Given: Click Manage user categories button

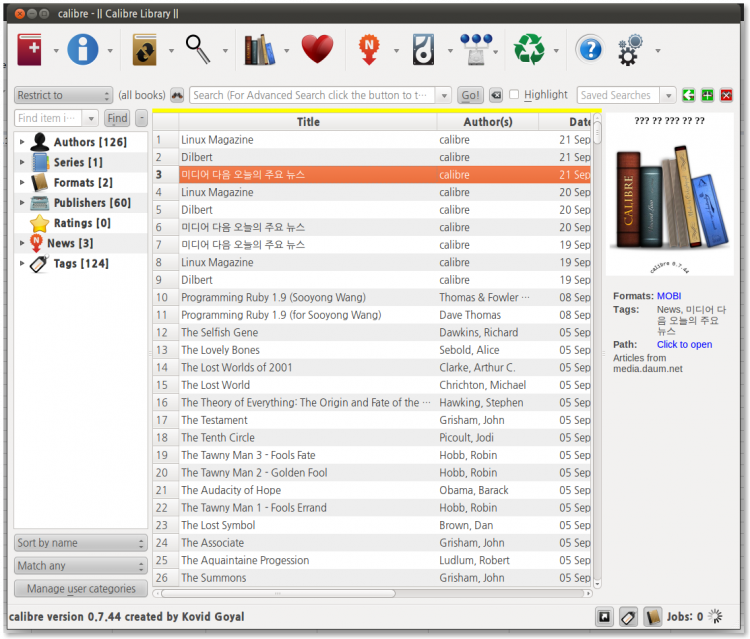Looking at the screenshot, I should pos(81,589).
